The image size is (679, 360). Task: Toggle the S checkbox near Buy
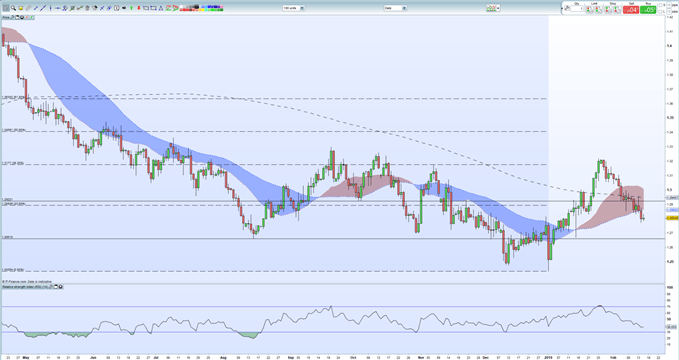click(660, 5)
